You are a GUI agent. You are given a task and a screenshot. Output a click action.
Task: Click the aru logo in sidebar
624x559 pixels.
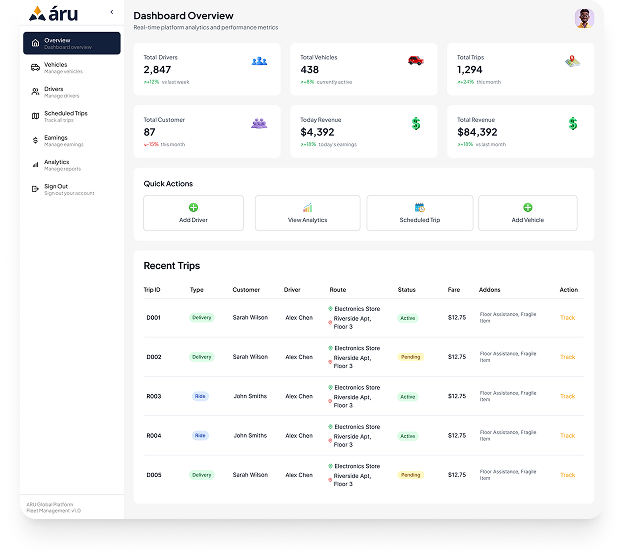[54, 14]
